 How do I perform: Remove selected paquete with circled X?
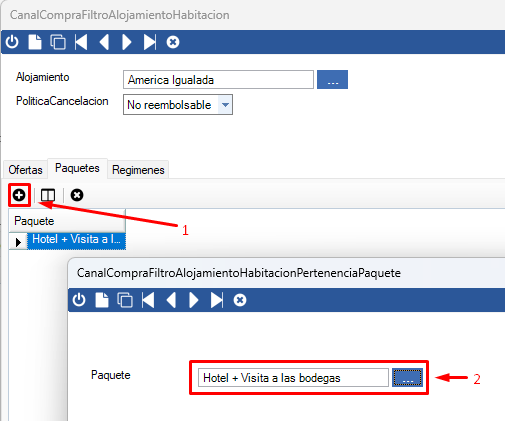point(77,195)
